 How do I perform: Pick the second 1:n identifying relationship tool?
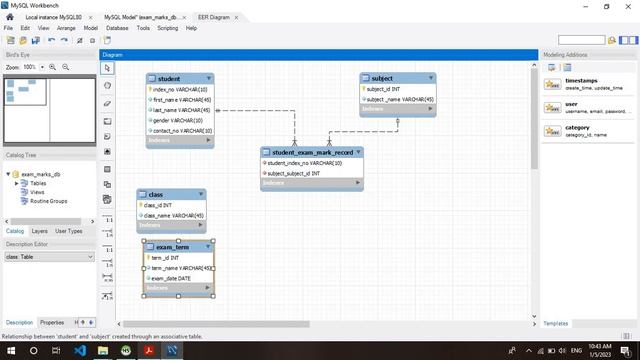click(107, 262)
